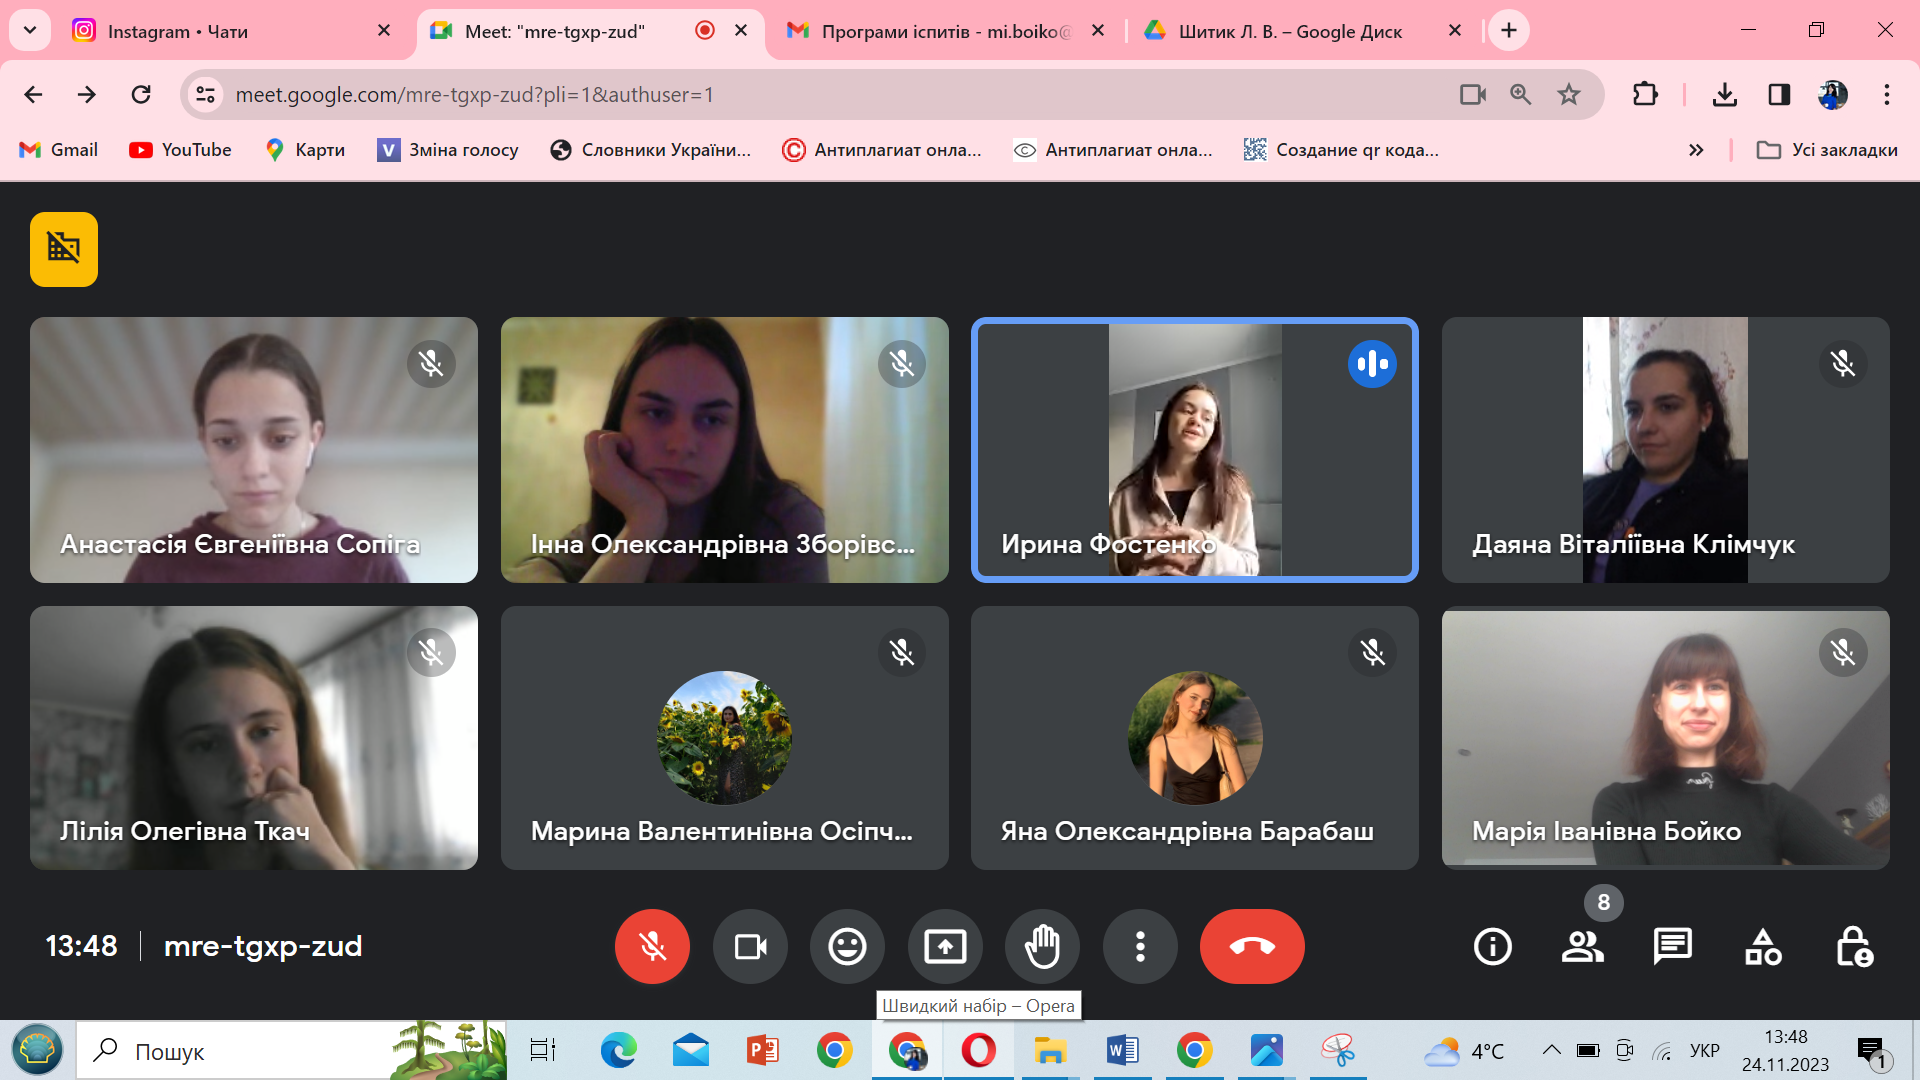Leave the call with red hang-up button
This screenshot has width=1920, height=1080.
[1252, 946]
